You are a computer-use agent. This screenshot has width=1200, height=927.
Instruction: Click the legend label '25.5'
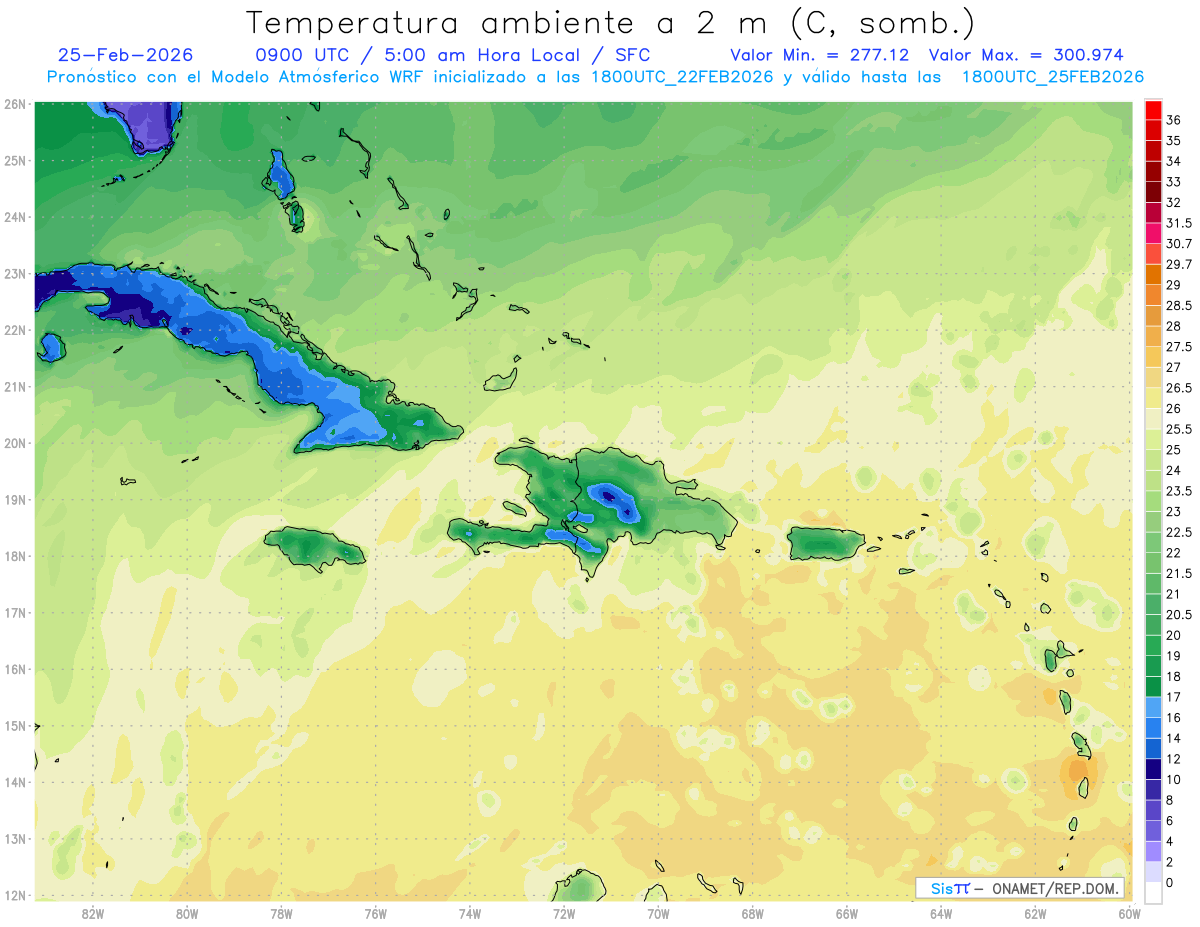pyautogui.click(x=1179, y=429)
